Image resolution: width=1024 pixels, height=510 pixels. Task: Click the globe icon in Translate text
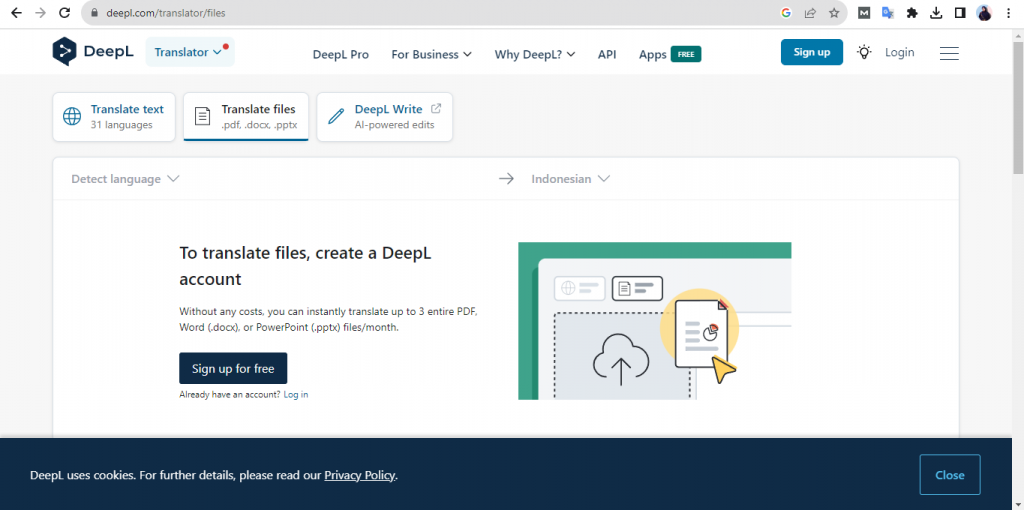[72, 116]
